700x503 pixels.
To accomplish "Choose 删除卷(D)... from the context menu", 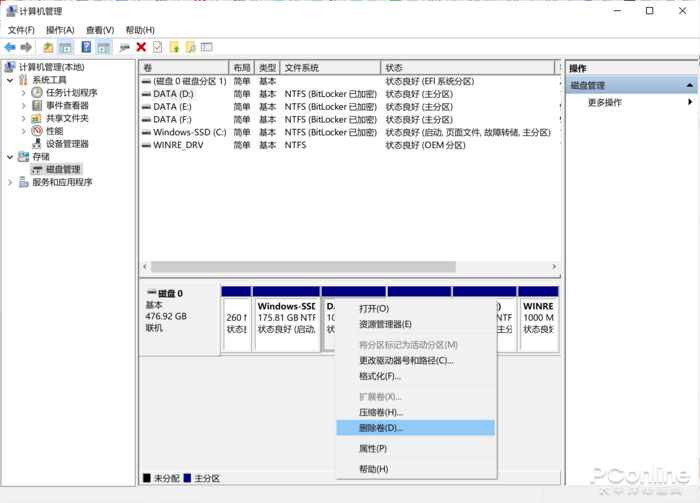I will (416, 428).
